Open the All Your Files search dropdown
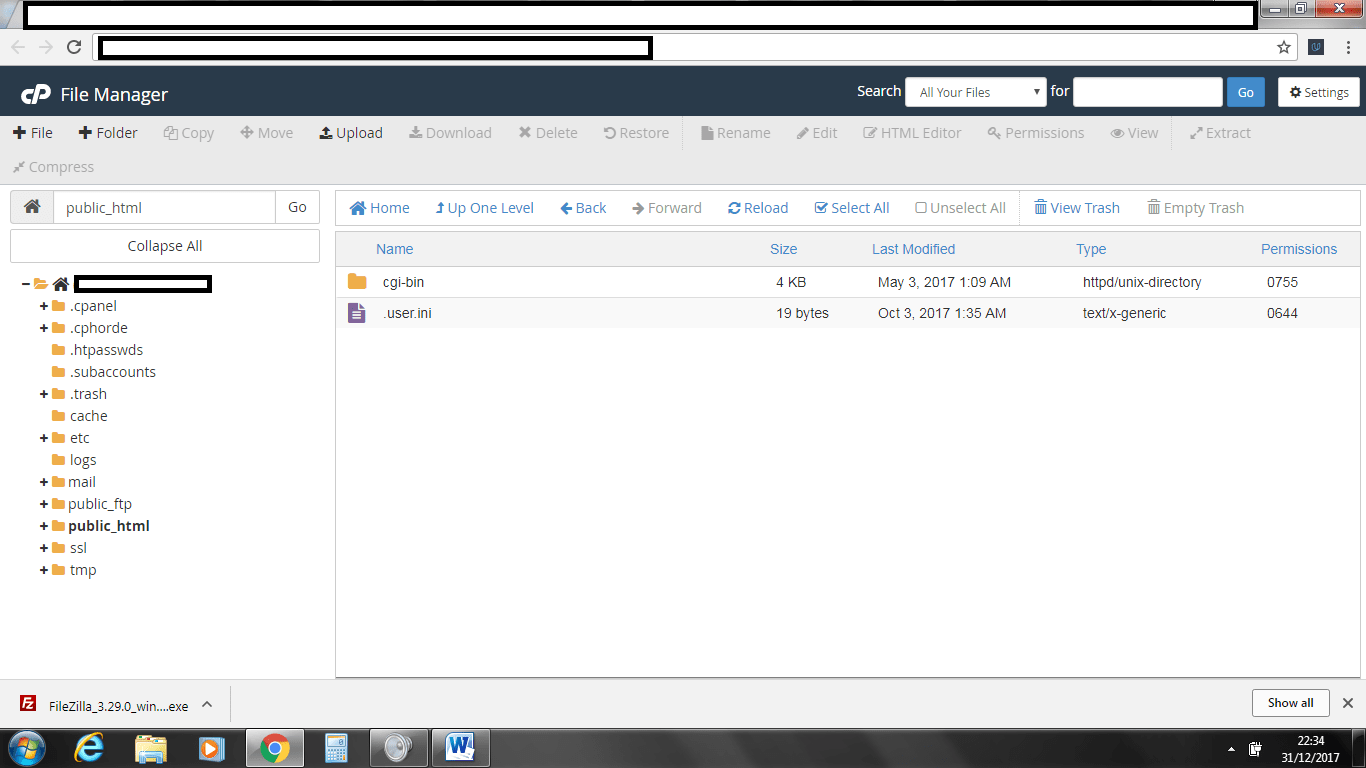1366x768 pixels. pyautogui.click(x=975, y=92)
